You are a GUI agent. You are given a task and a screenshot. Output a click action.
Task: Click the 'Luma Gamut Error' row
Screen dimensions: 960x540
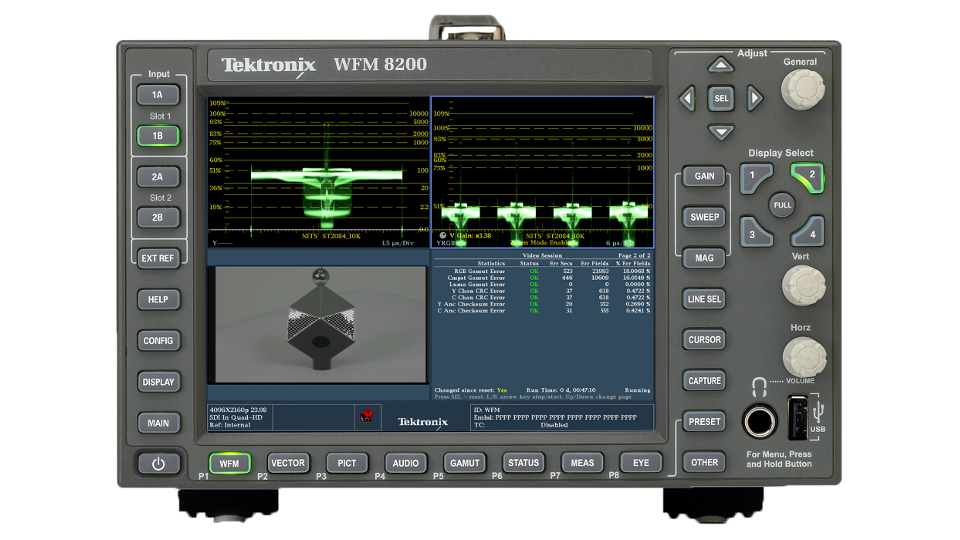pos(542,284)
